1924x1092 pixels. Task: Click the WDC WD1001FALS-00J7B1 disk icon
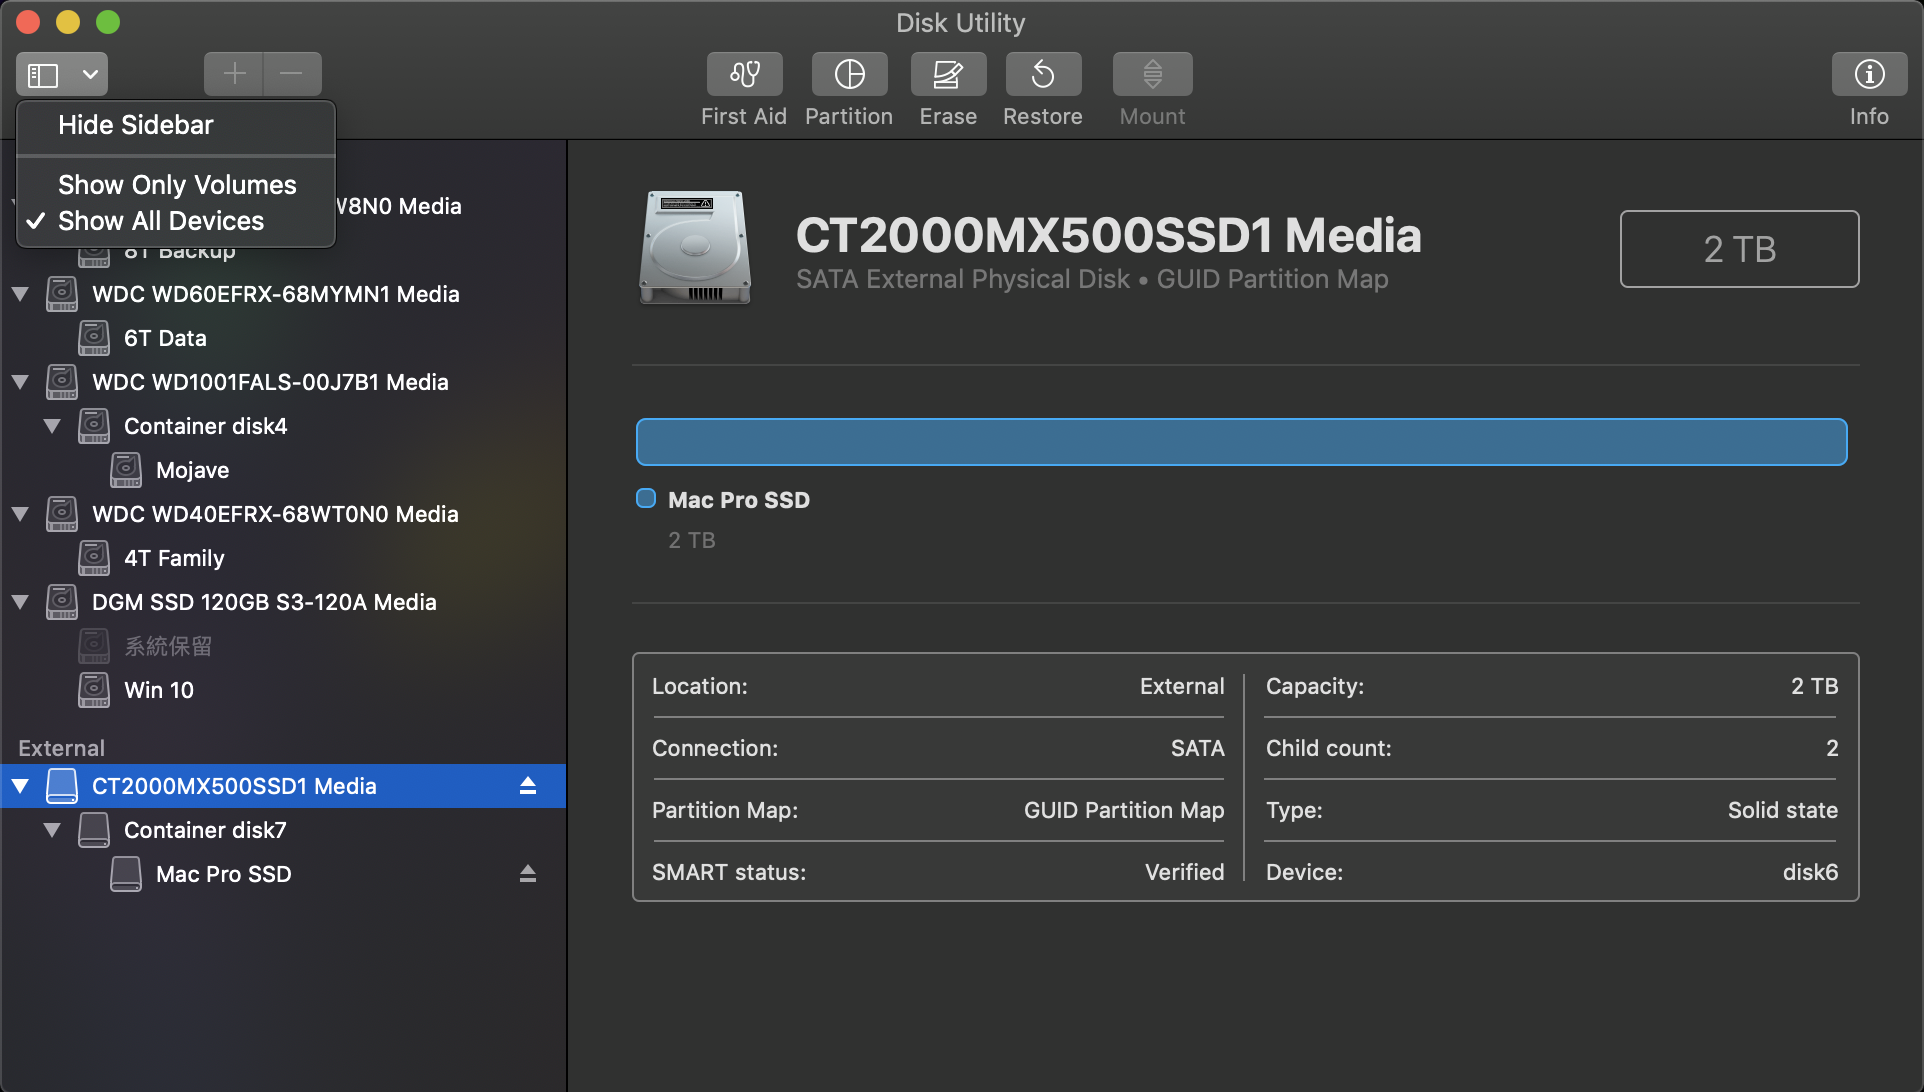pos(62,382)
